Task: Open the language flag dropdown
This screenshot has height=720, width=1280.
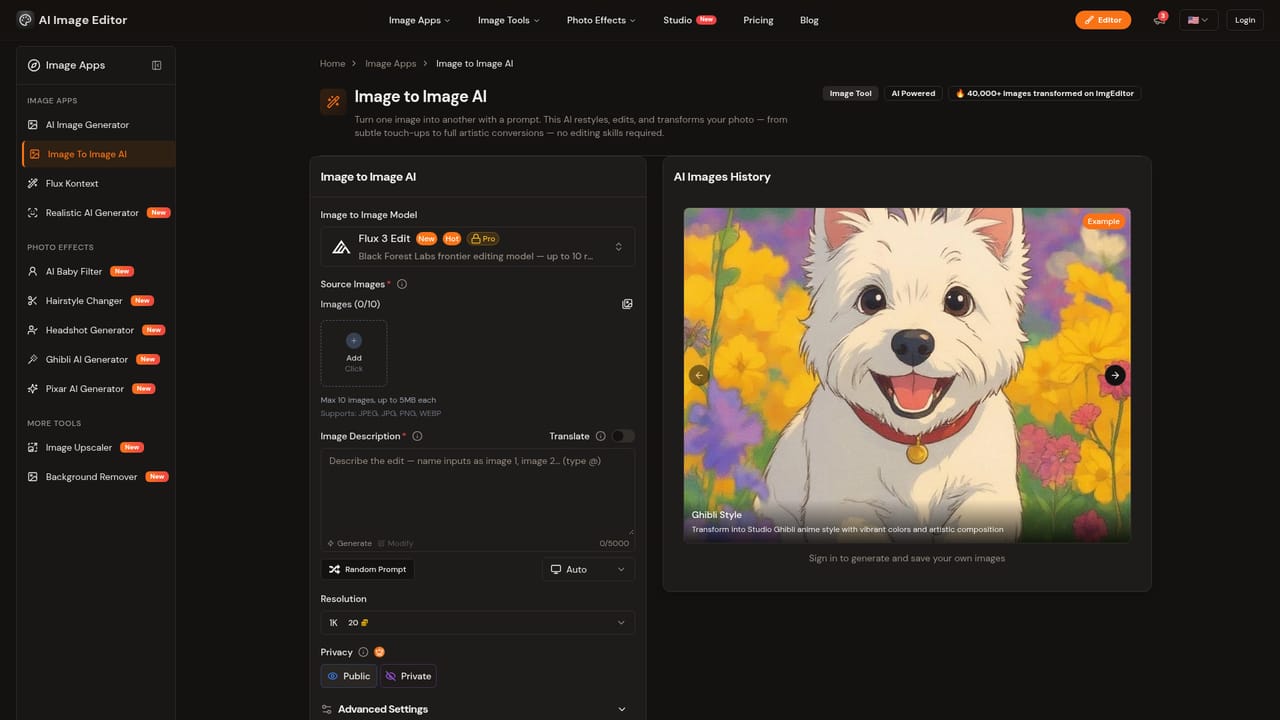Action: (x=1198, y=20)
